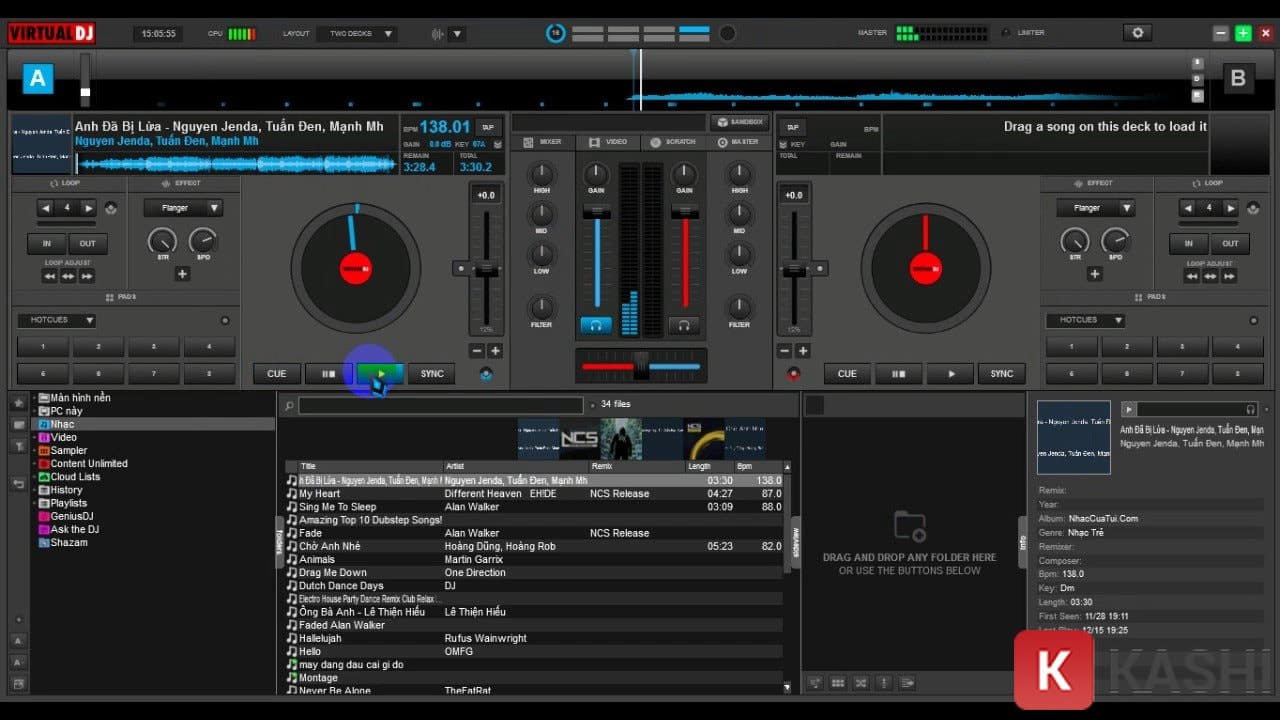Click deck B pause-stop button
The width and height of the screenshot is (1280, 720).
(x=898, y=374)
